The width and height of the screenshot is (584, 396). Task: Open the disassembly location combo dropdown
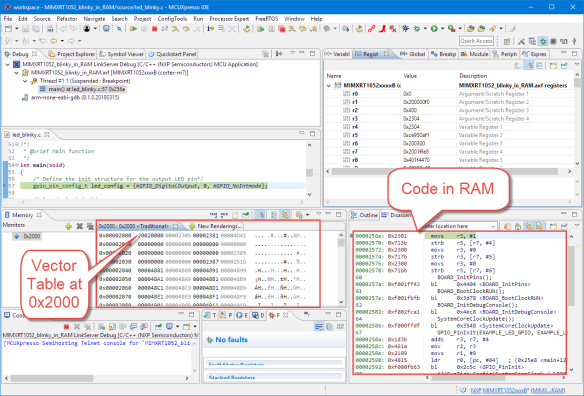(493, 226)
